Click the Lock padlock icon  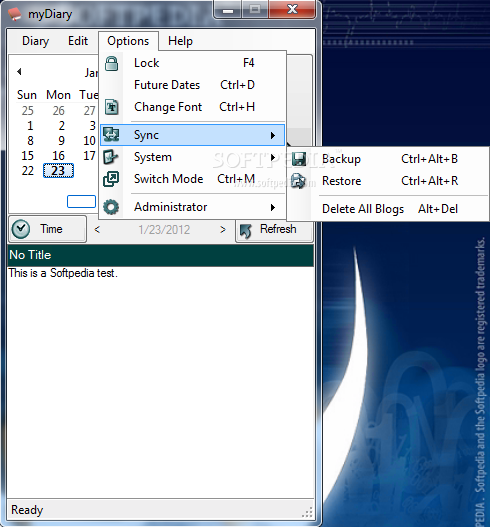[x=111, y=63]
